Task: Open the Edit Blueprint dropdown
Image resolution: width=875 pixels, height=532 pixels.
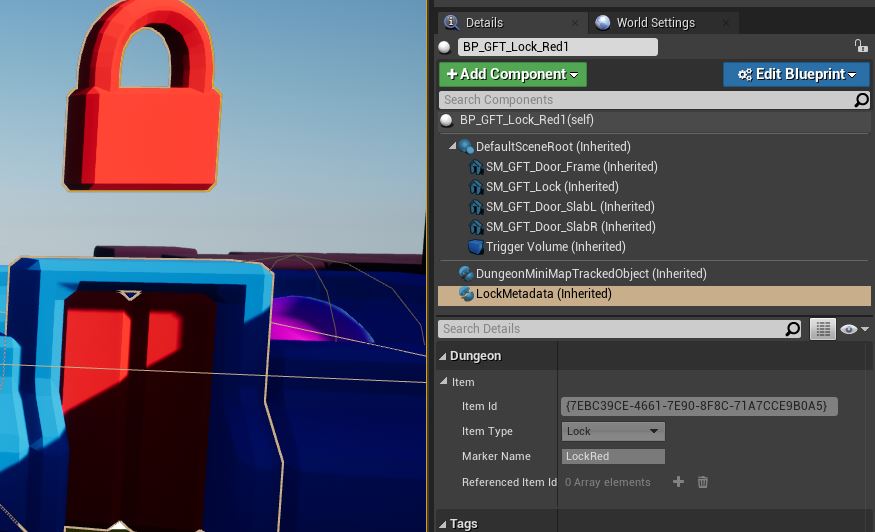Action: click(796, 74)
